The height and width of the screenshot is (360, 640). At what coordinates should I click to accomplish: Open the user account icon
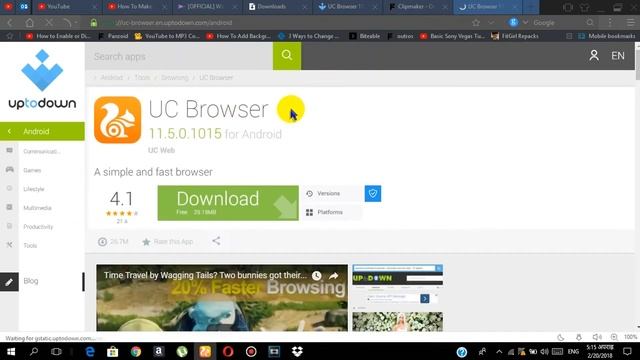coord(594,56)
